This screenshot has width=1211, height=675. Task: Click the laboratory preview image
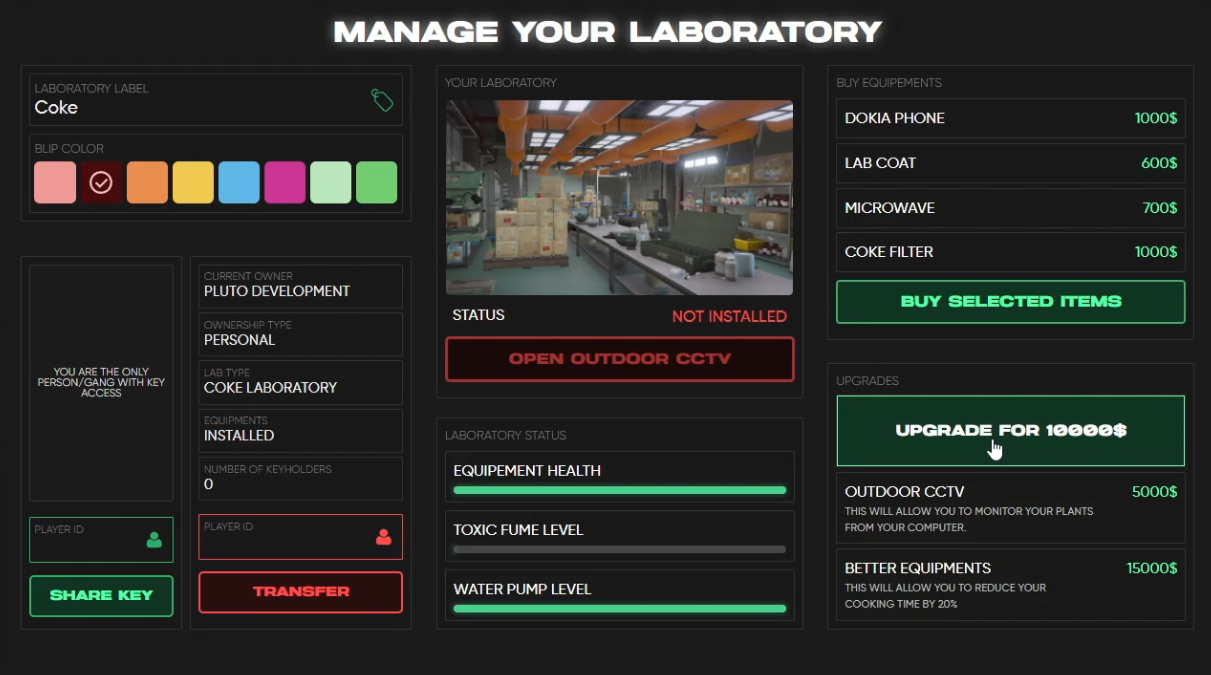[x=618, y=196]
